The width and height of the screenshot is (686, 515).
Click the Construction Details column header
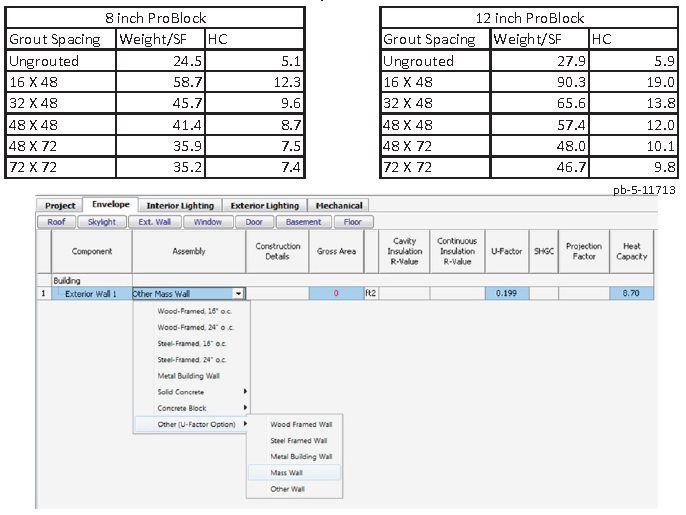coord(277,251)
